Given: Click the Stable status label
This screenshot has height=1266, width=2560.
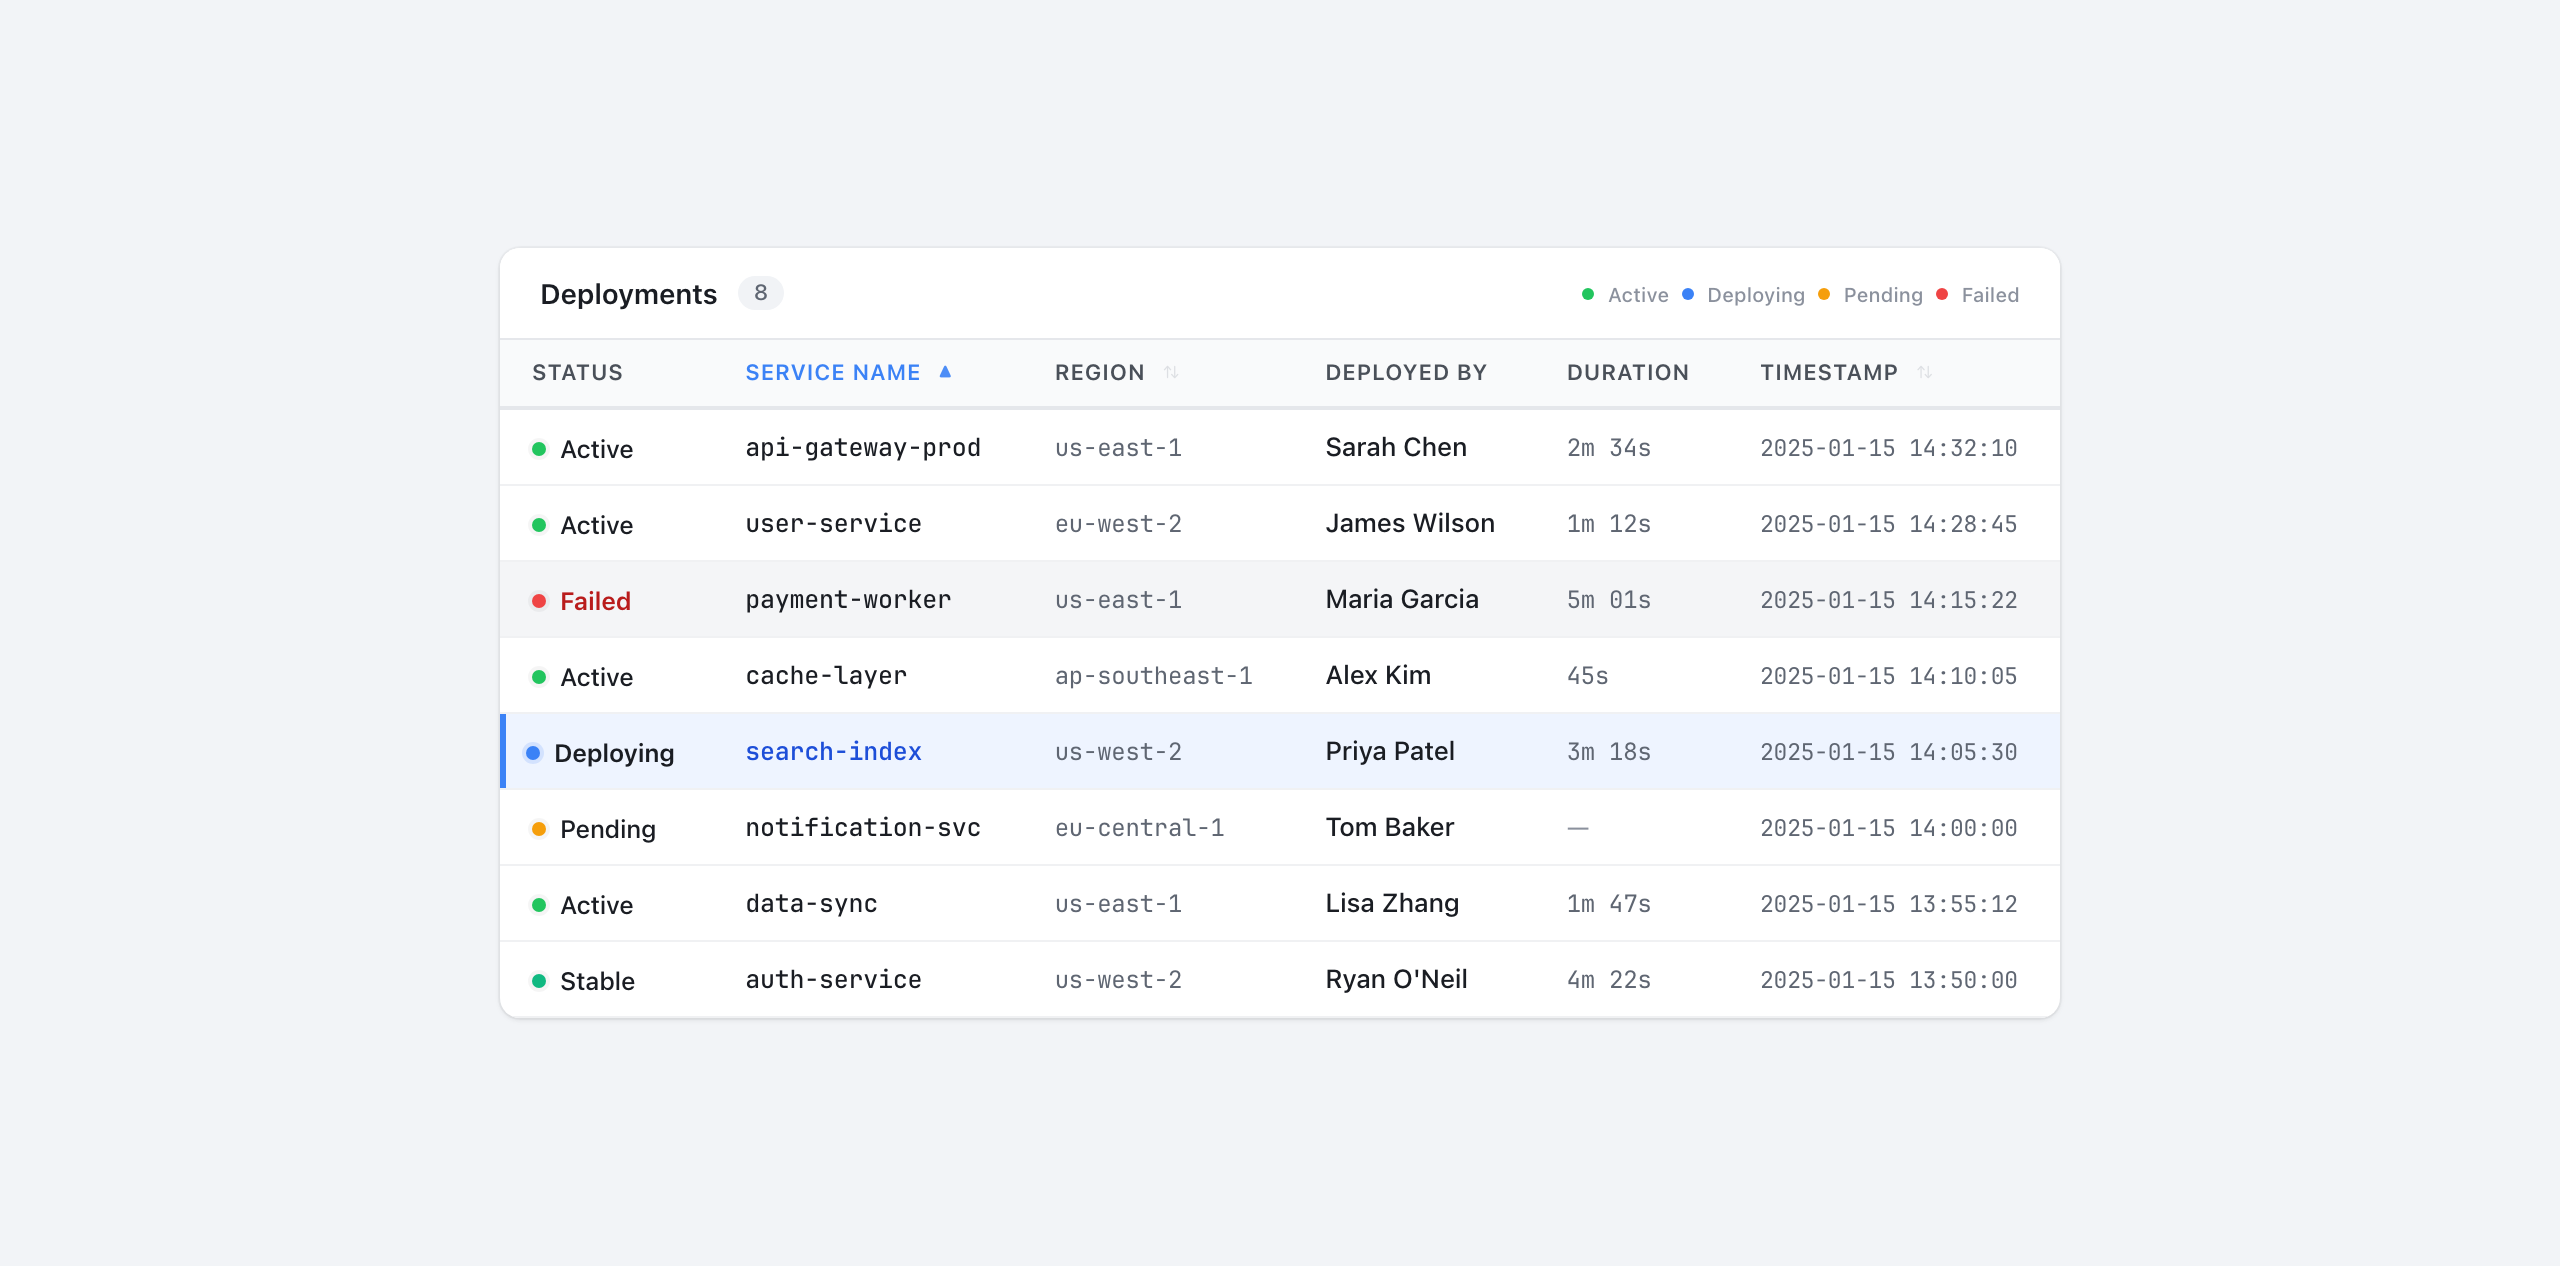Looking at the screenshot, I should [x=597, y=981].
